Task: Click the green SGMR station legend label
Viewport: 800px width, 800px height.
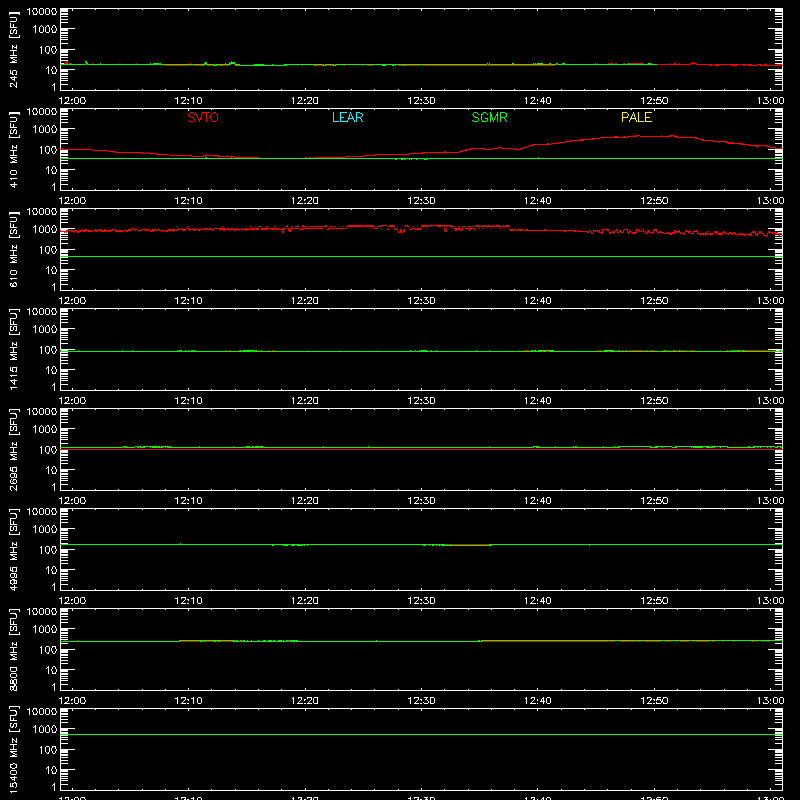Action: (x=489, y=117)
